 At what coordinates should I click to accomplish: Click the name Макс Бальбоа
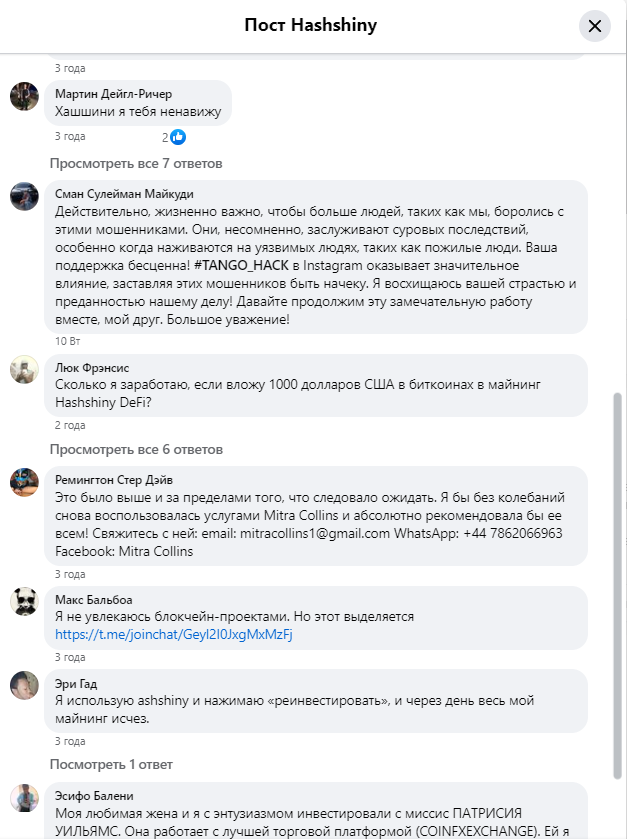[x=93, y=600]
